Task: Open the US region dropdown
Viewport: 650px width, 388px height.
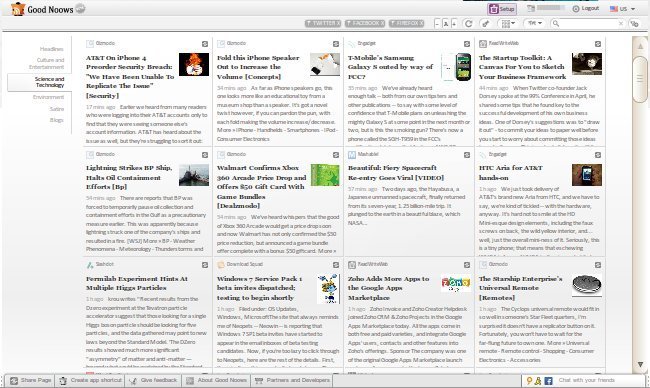Action: pyautogui.click(x=622, y=9)
